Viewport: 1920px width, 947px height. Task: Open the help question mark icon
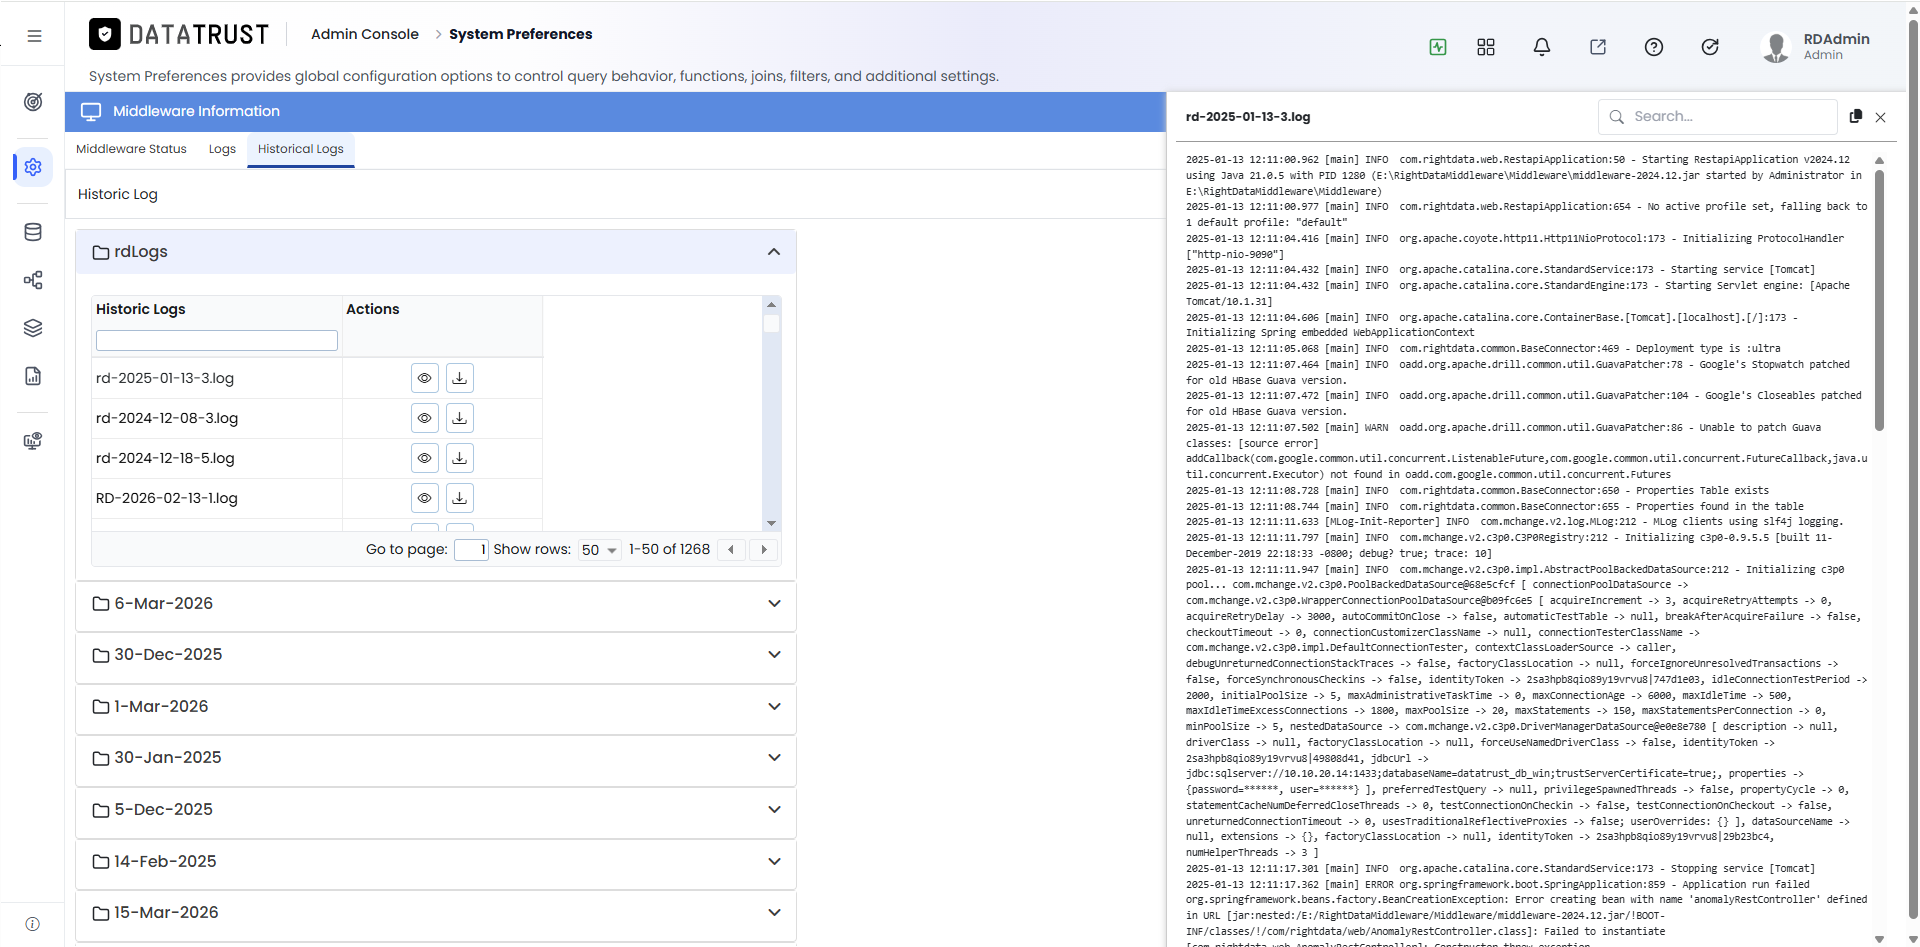pos(1654,47)
